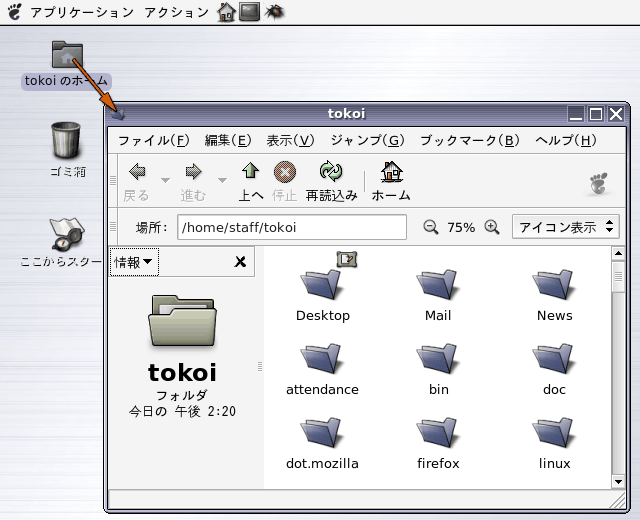The image size is (640, 520).
Task: Expand the forward history dropdown arrow
Action: 222,180
